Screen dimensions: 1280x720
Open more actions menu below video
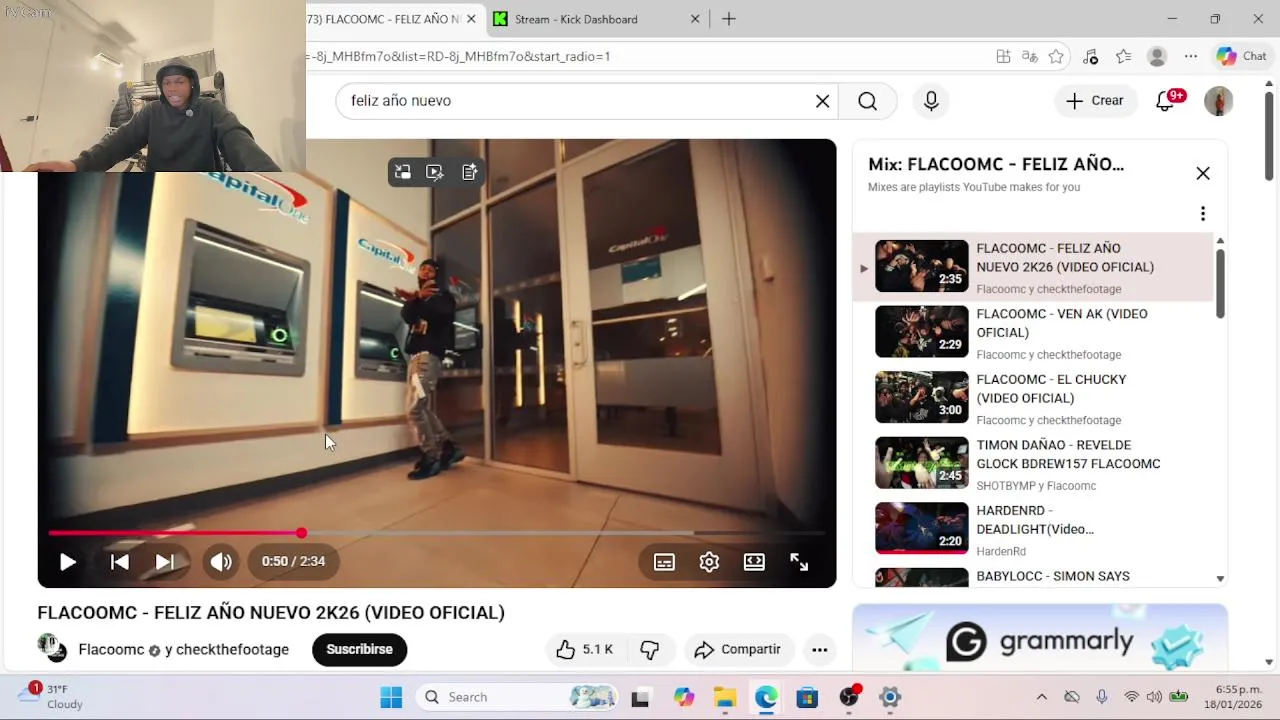tap(819, 650)
